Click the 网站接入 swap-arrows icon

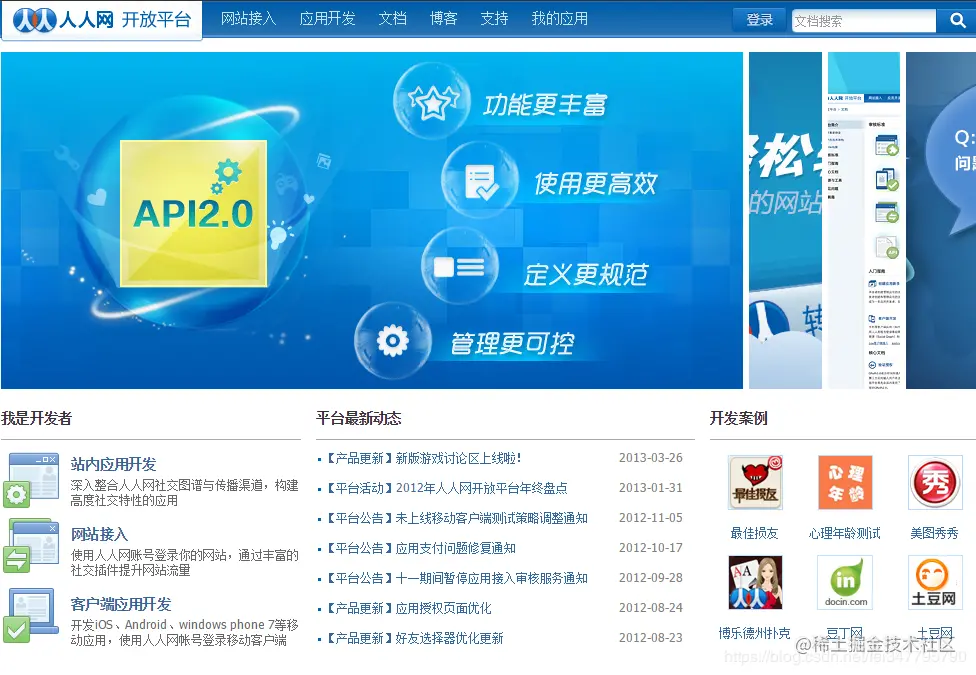click(31, 545)
